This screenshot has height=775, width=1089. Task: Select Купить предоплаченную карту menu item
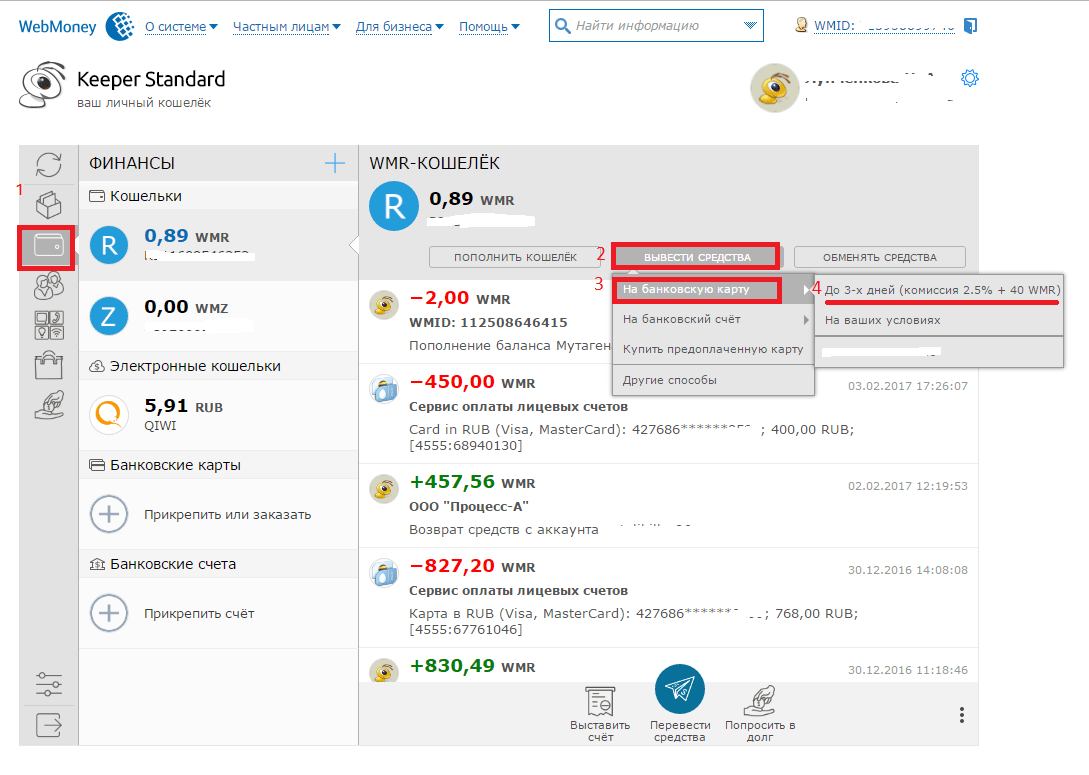pyautogui.click(x=713, y=349)
